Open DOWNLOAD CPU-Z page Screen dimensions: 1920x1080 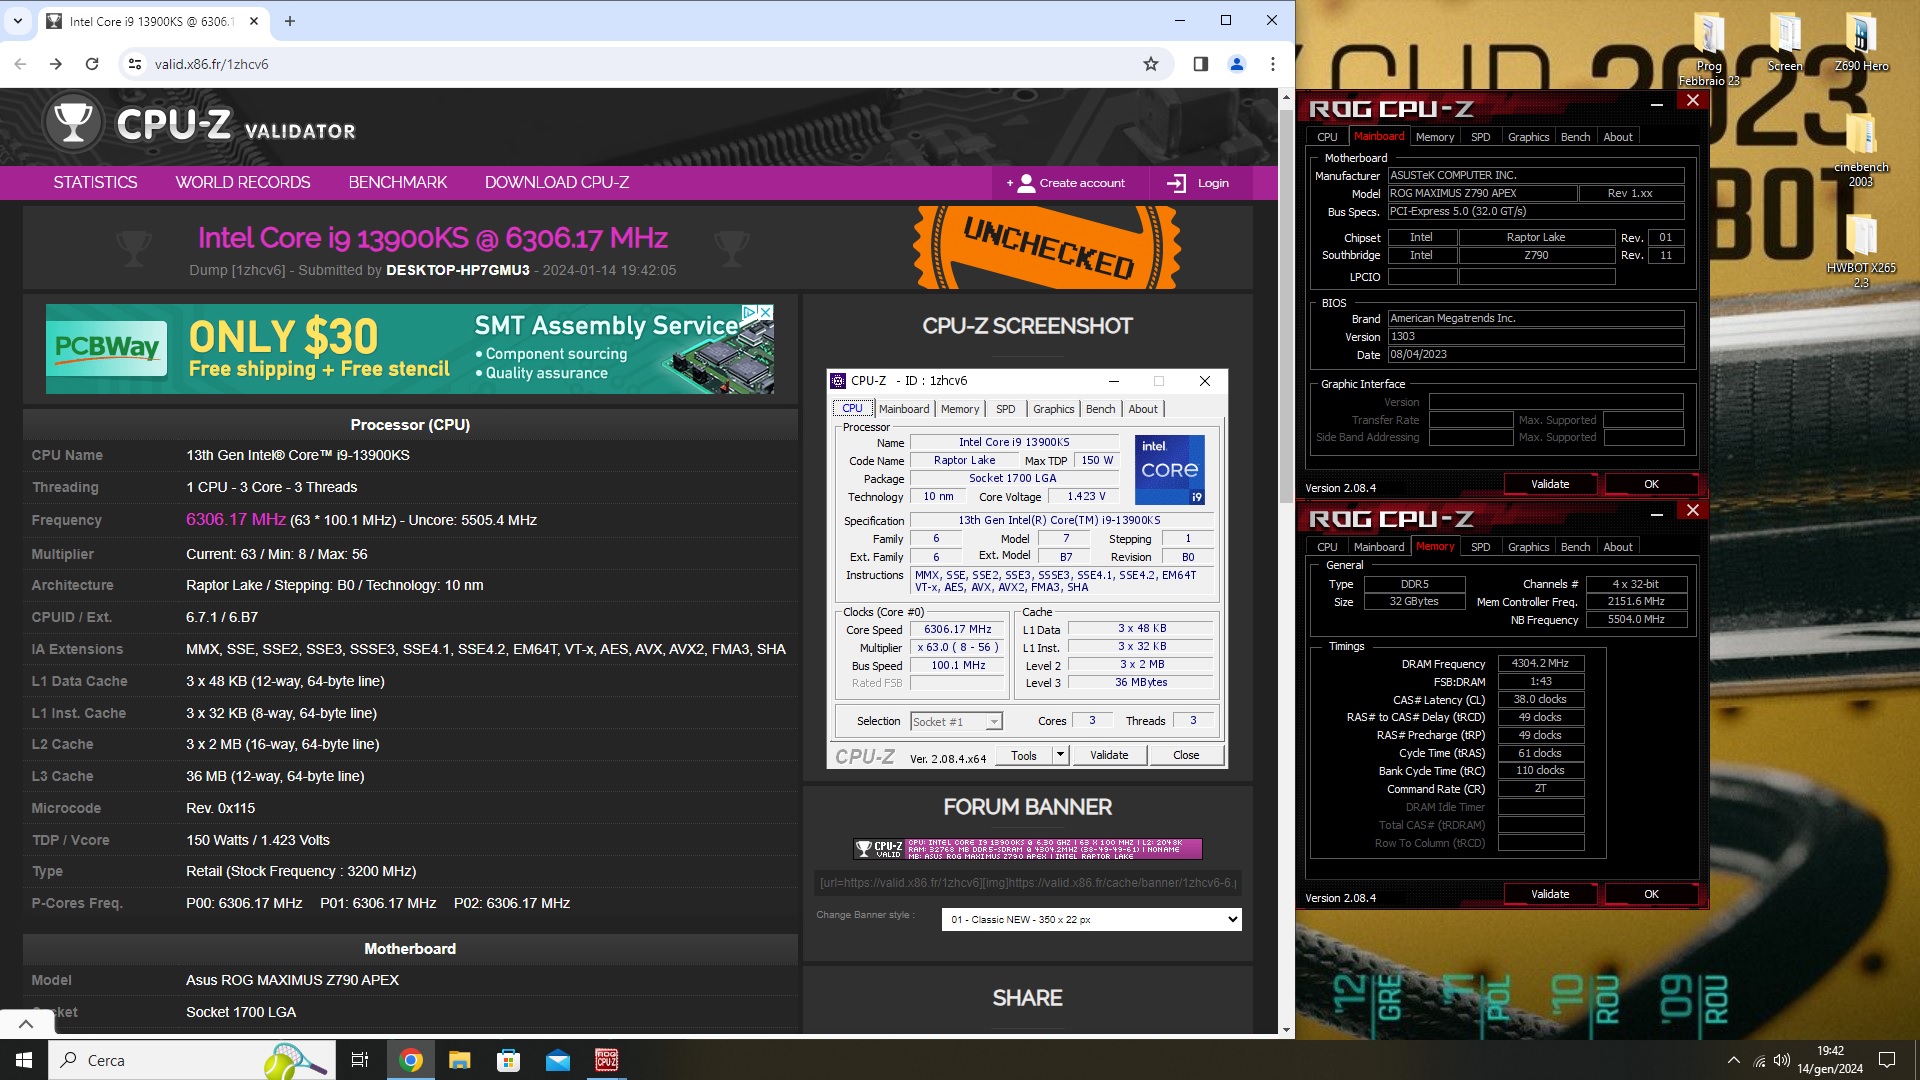pyautogui.click(x=557, y=182)
